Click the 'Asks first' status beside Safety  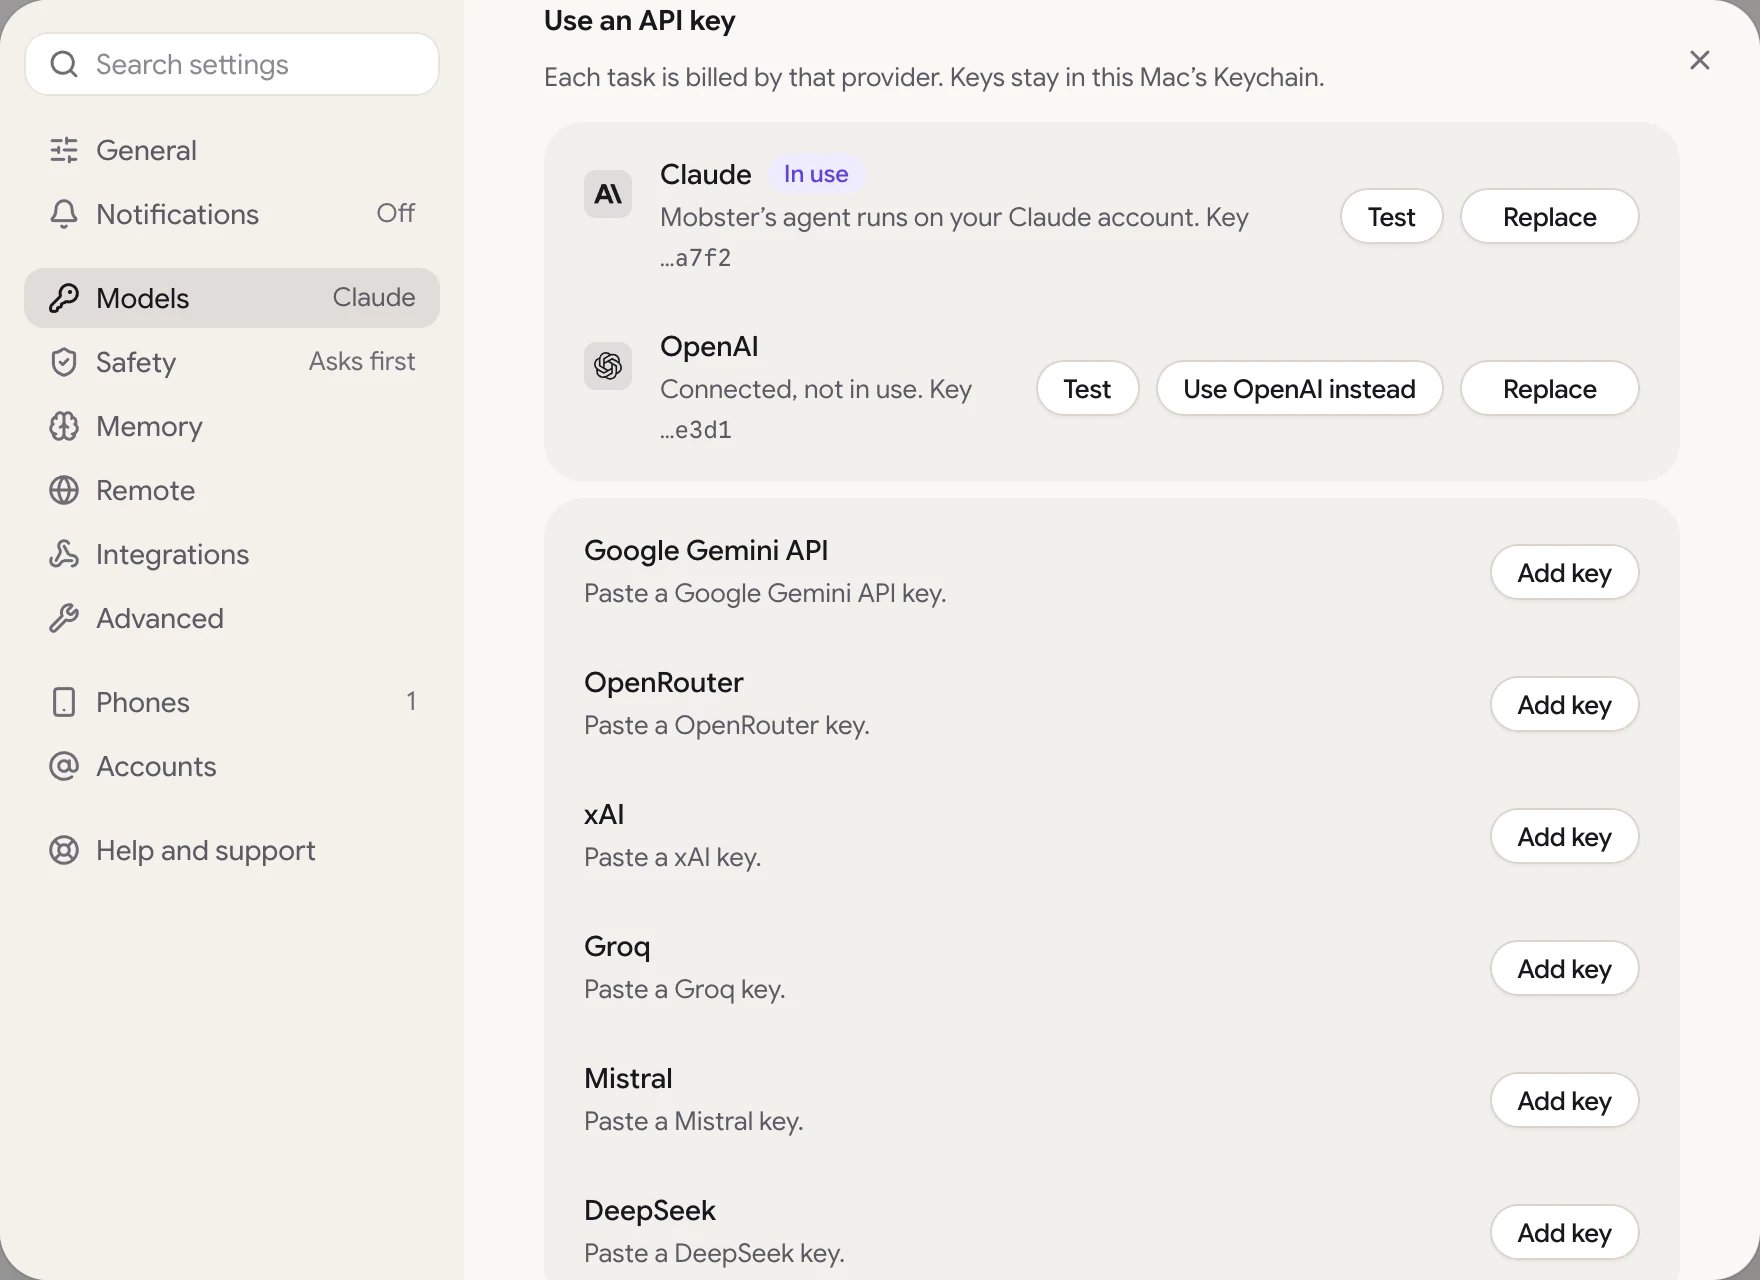click(x=362, y=361)
